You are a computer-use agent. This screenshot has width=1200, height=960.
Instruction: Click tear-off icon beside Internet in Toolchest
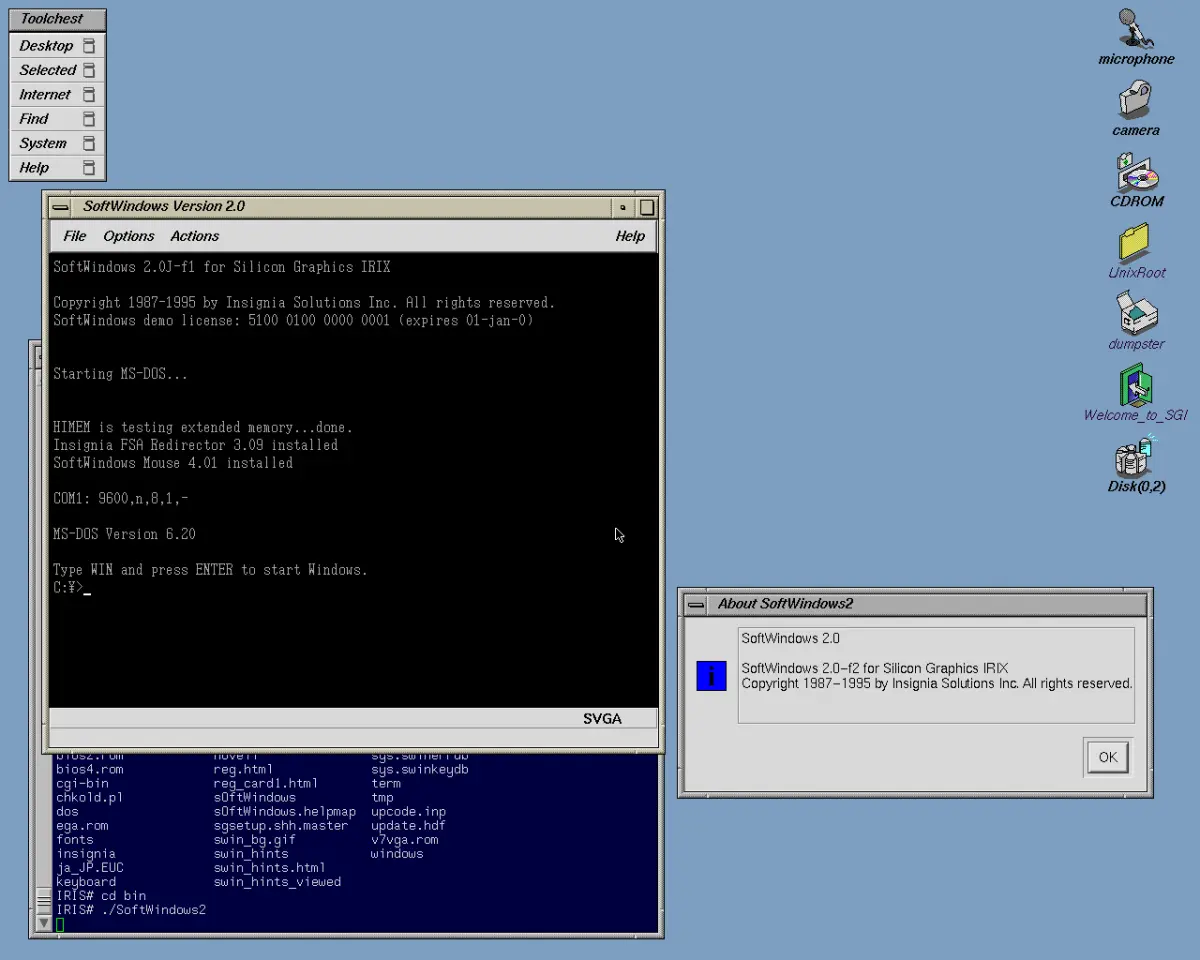click(x=89, y=94)
